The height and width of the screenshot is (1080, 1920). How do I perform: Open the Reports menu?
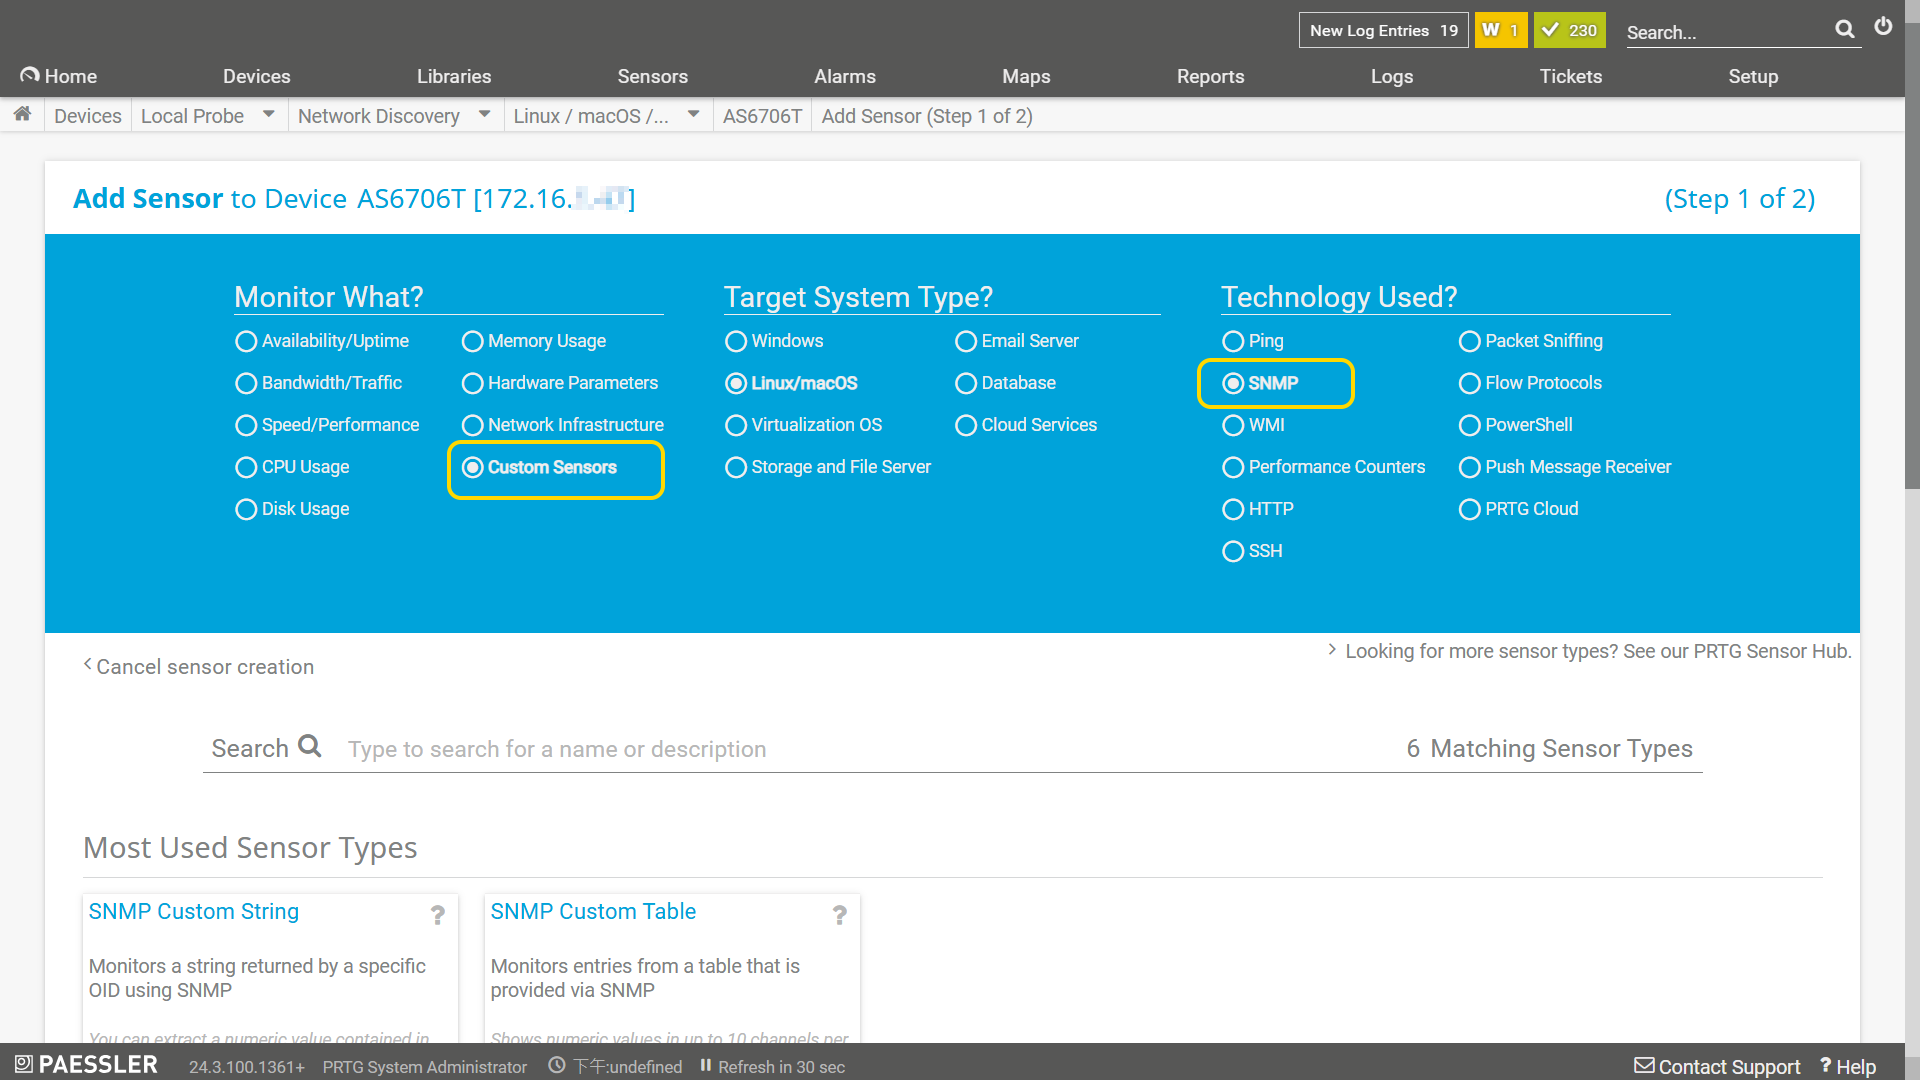1210,76
